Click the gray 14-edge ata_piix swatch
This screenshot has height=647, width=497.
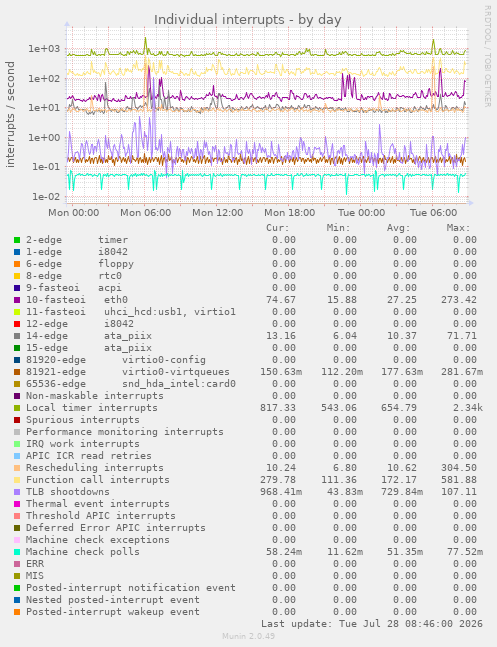[x=17, y=336]
